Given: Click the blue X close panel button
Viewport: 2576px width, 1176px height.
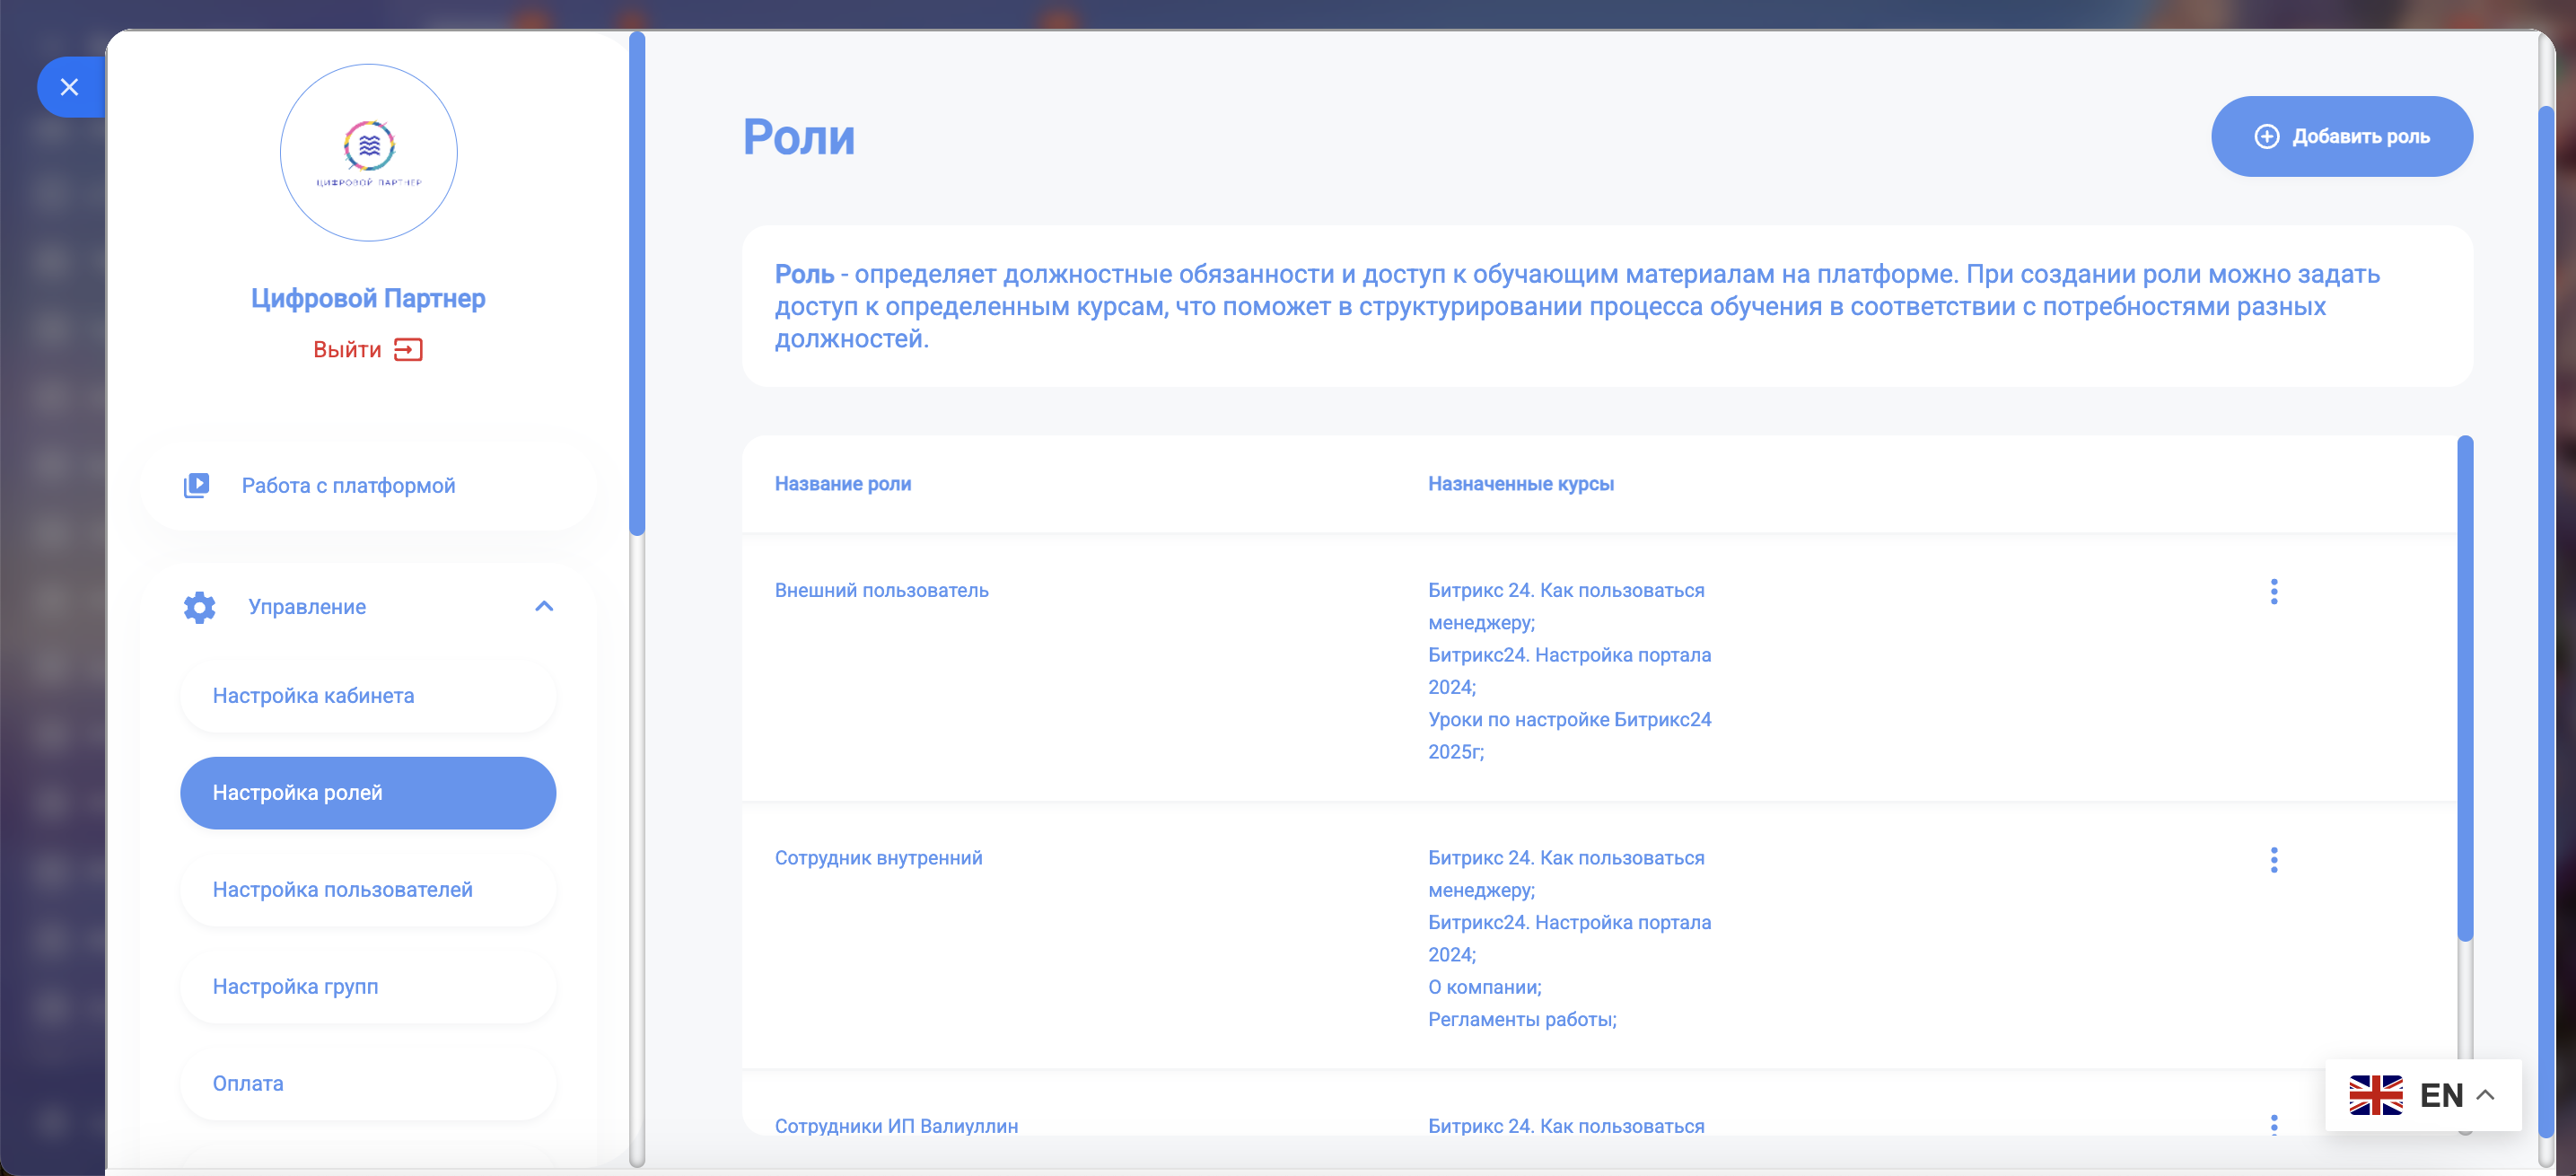Looking at the screenshot, I should [69, 87].
